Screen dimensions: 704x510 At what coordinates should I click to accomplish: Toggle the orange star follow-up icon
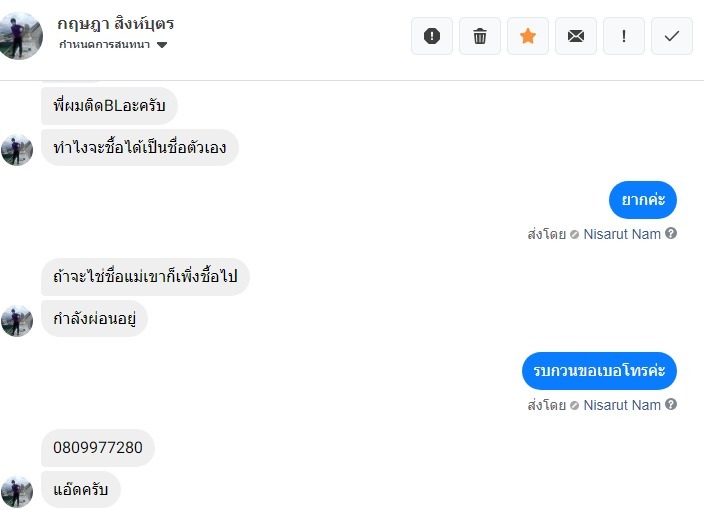pyautogui.click(x=528, y=36)
